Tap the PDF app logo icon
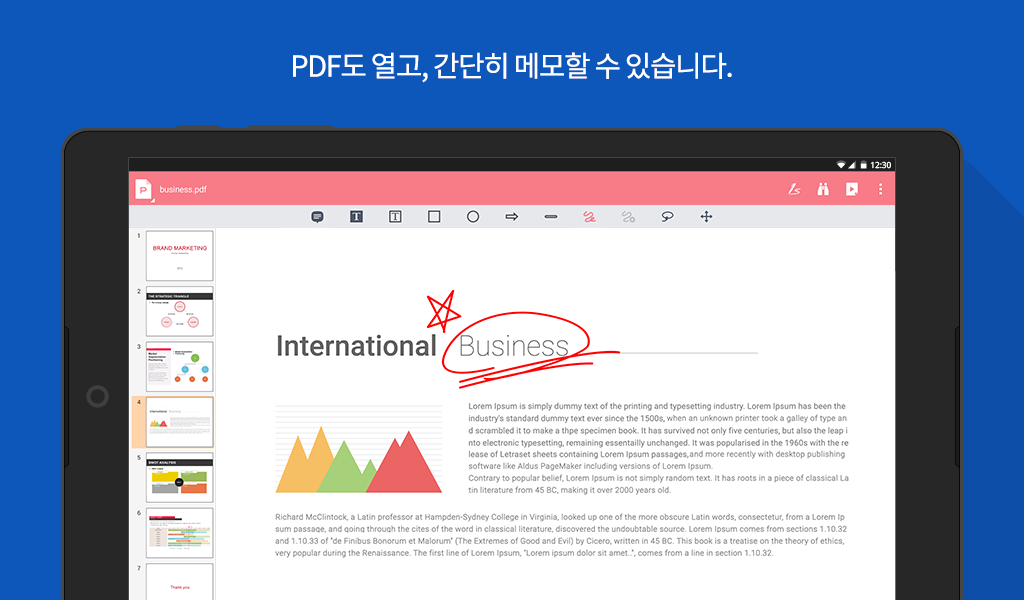 (144, 189)
